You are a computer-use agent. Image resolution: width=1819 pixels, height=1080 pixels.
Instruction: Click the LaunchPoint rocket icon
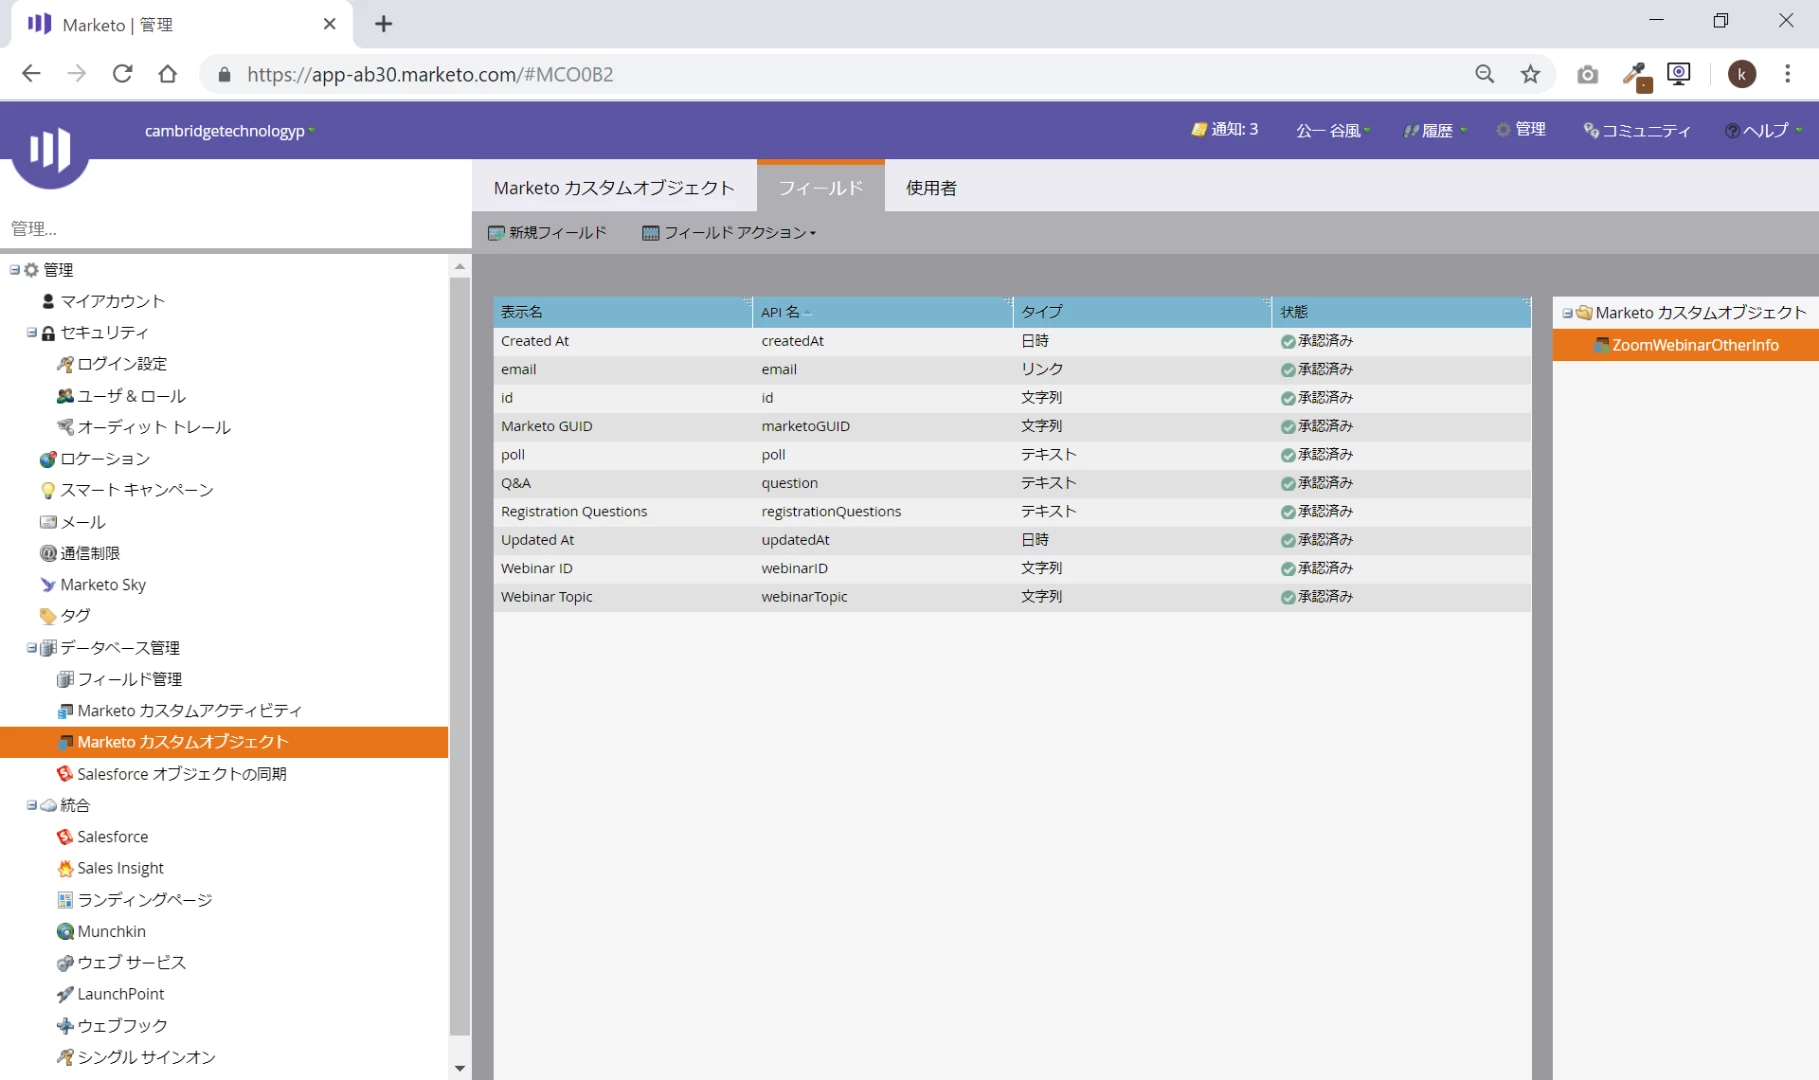point(65,994)
